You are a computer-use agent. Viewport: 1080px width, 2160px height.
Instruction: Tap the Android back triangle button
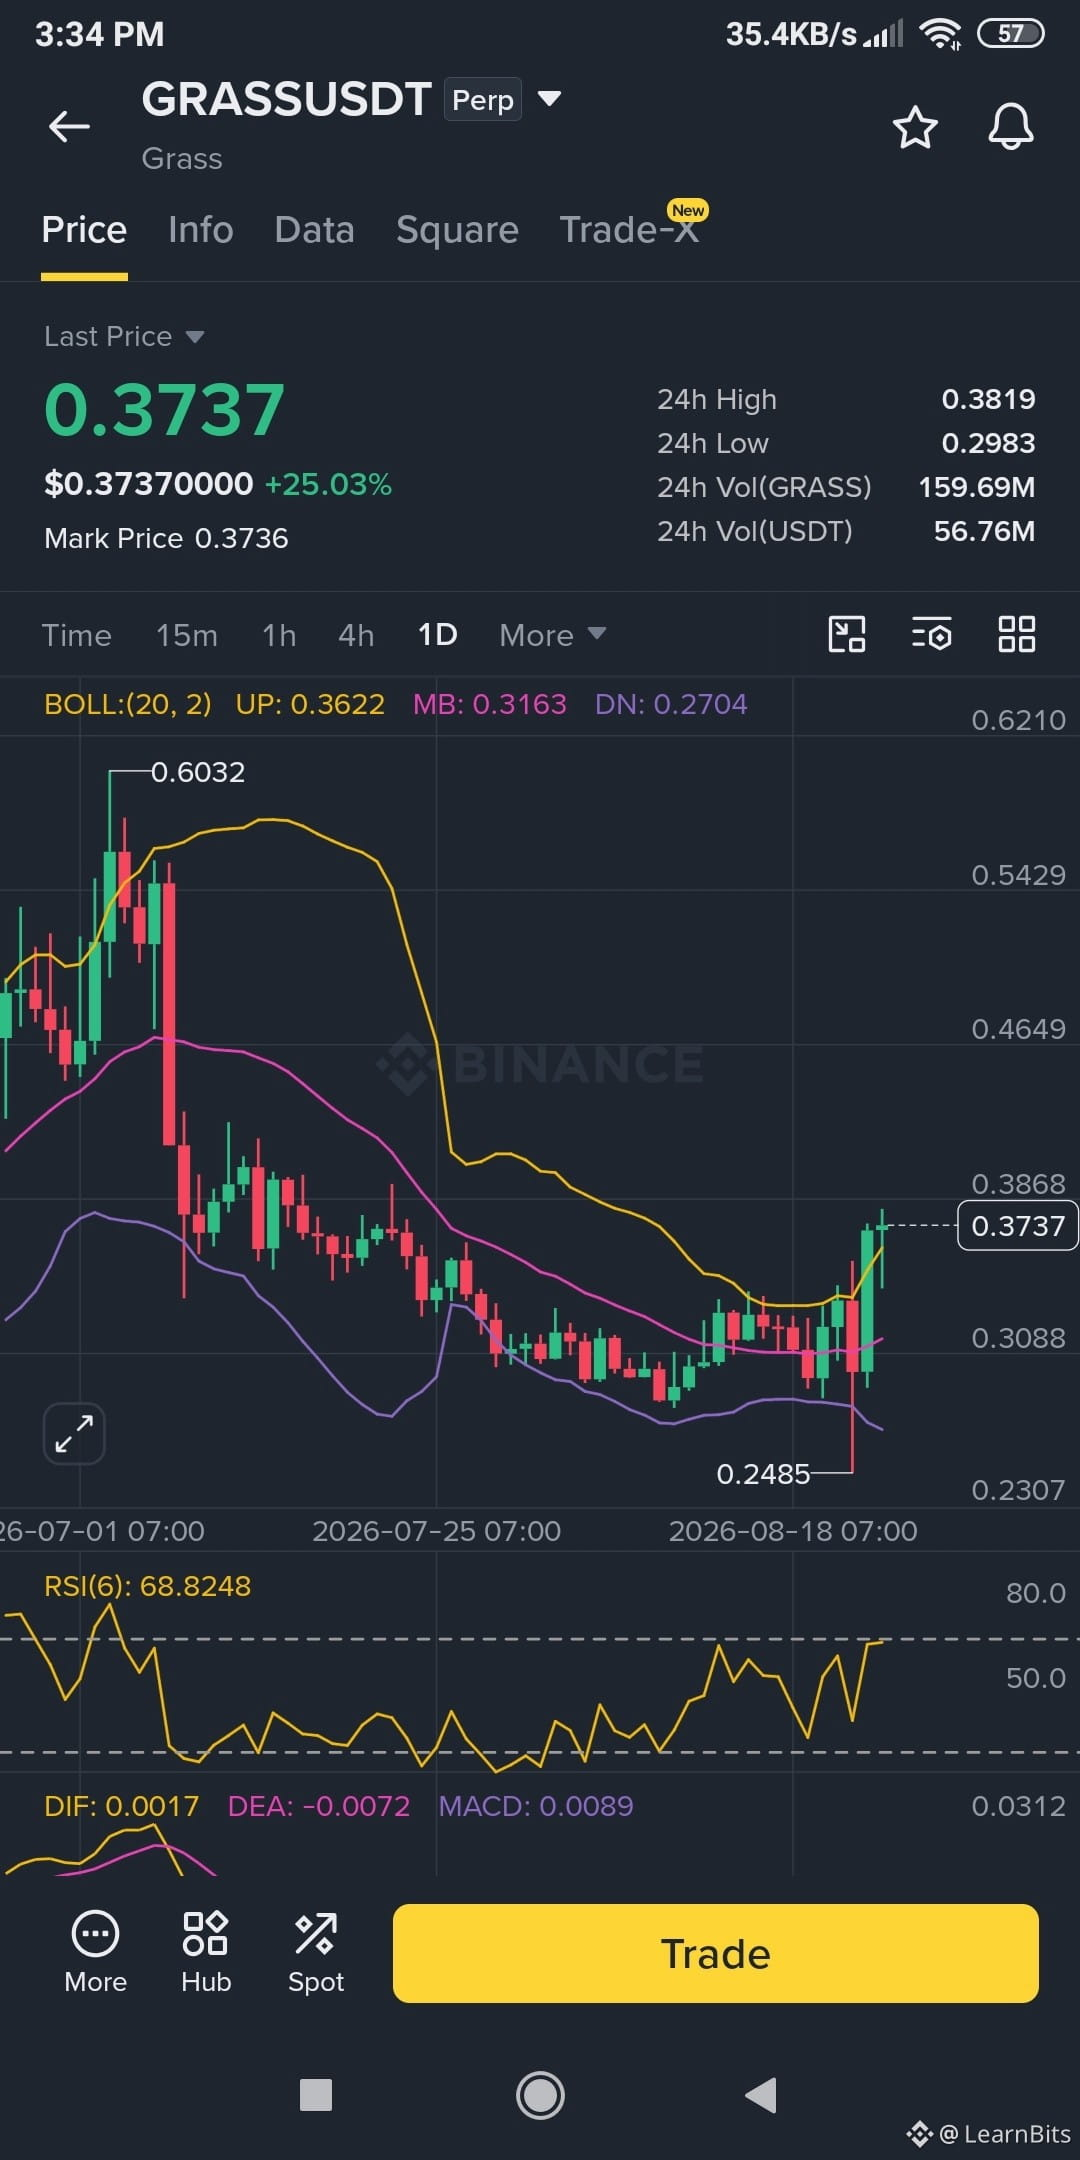(x=761, y=2094)
